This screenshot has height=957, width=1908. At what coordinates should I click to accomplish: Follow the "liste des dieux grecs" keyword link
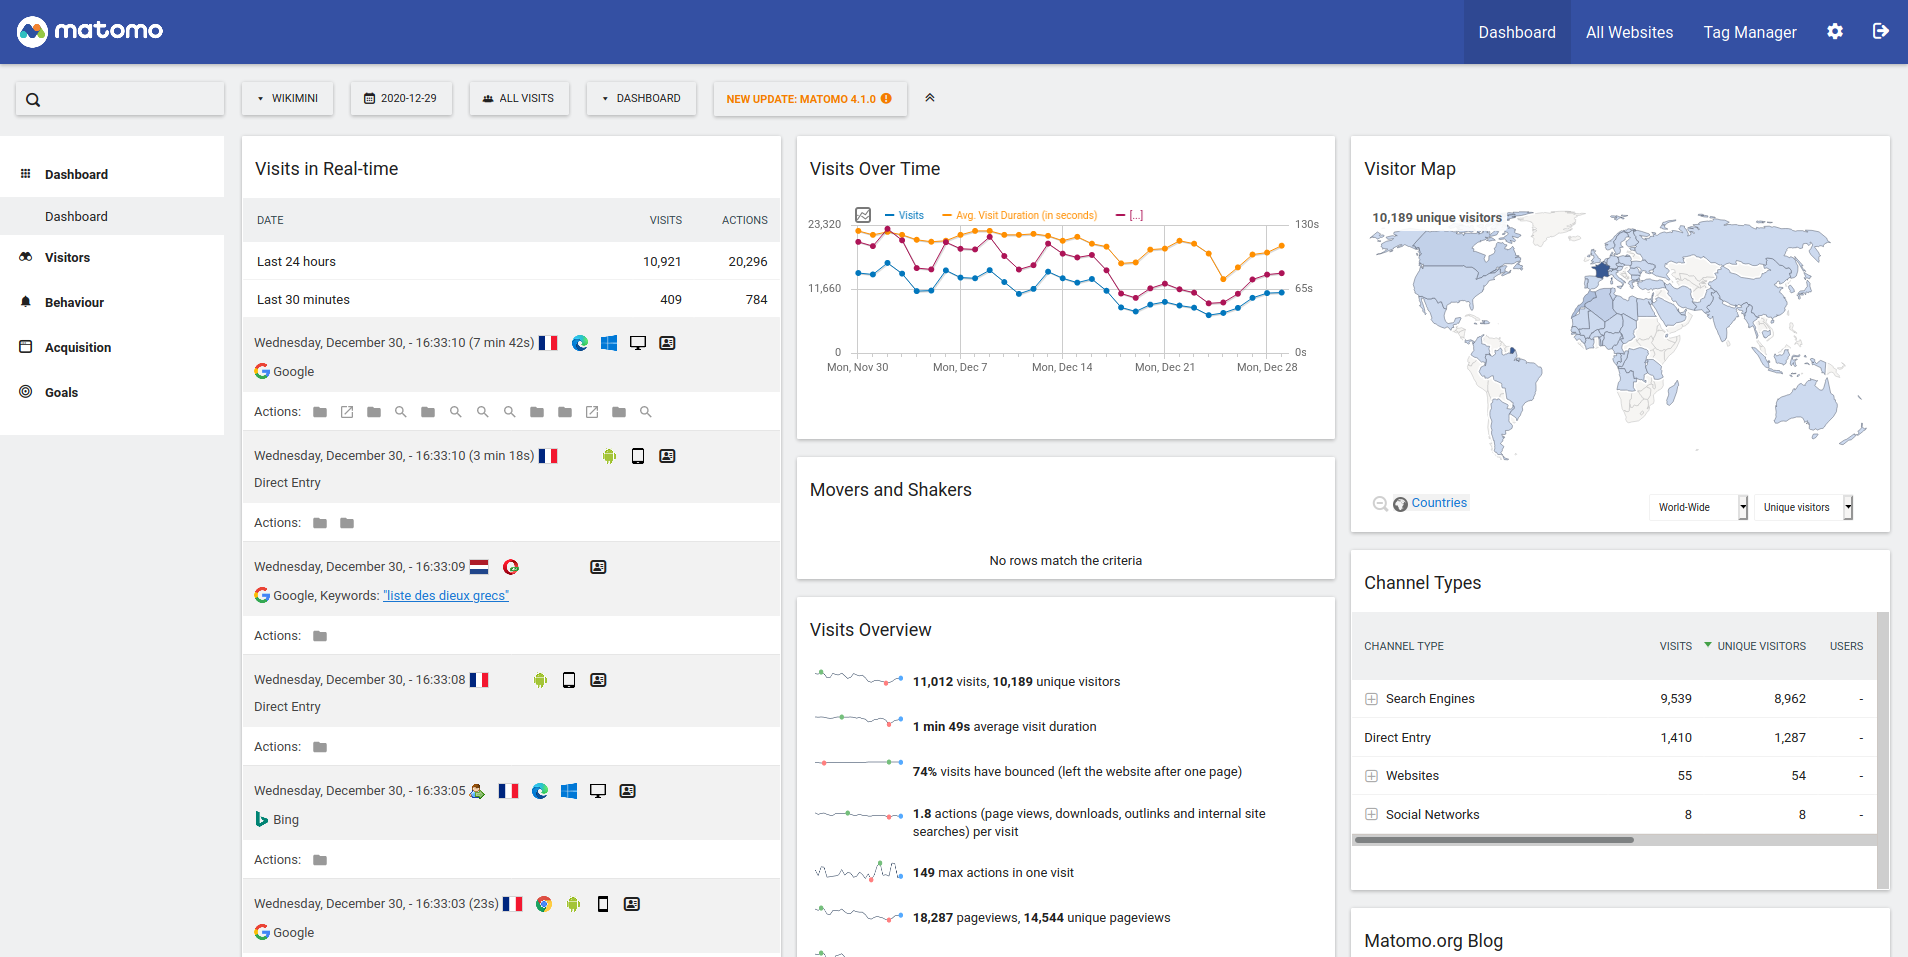446,596
